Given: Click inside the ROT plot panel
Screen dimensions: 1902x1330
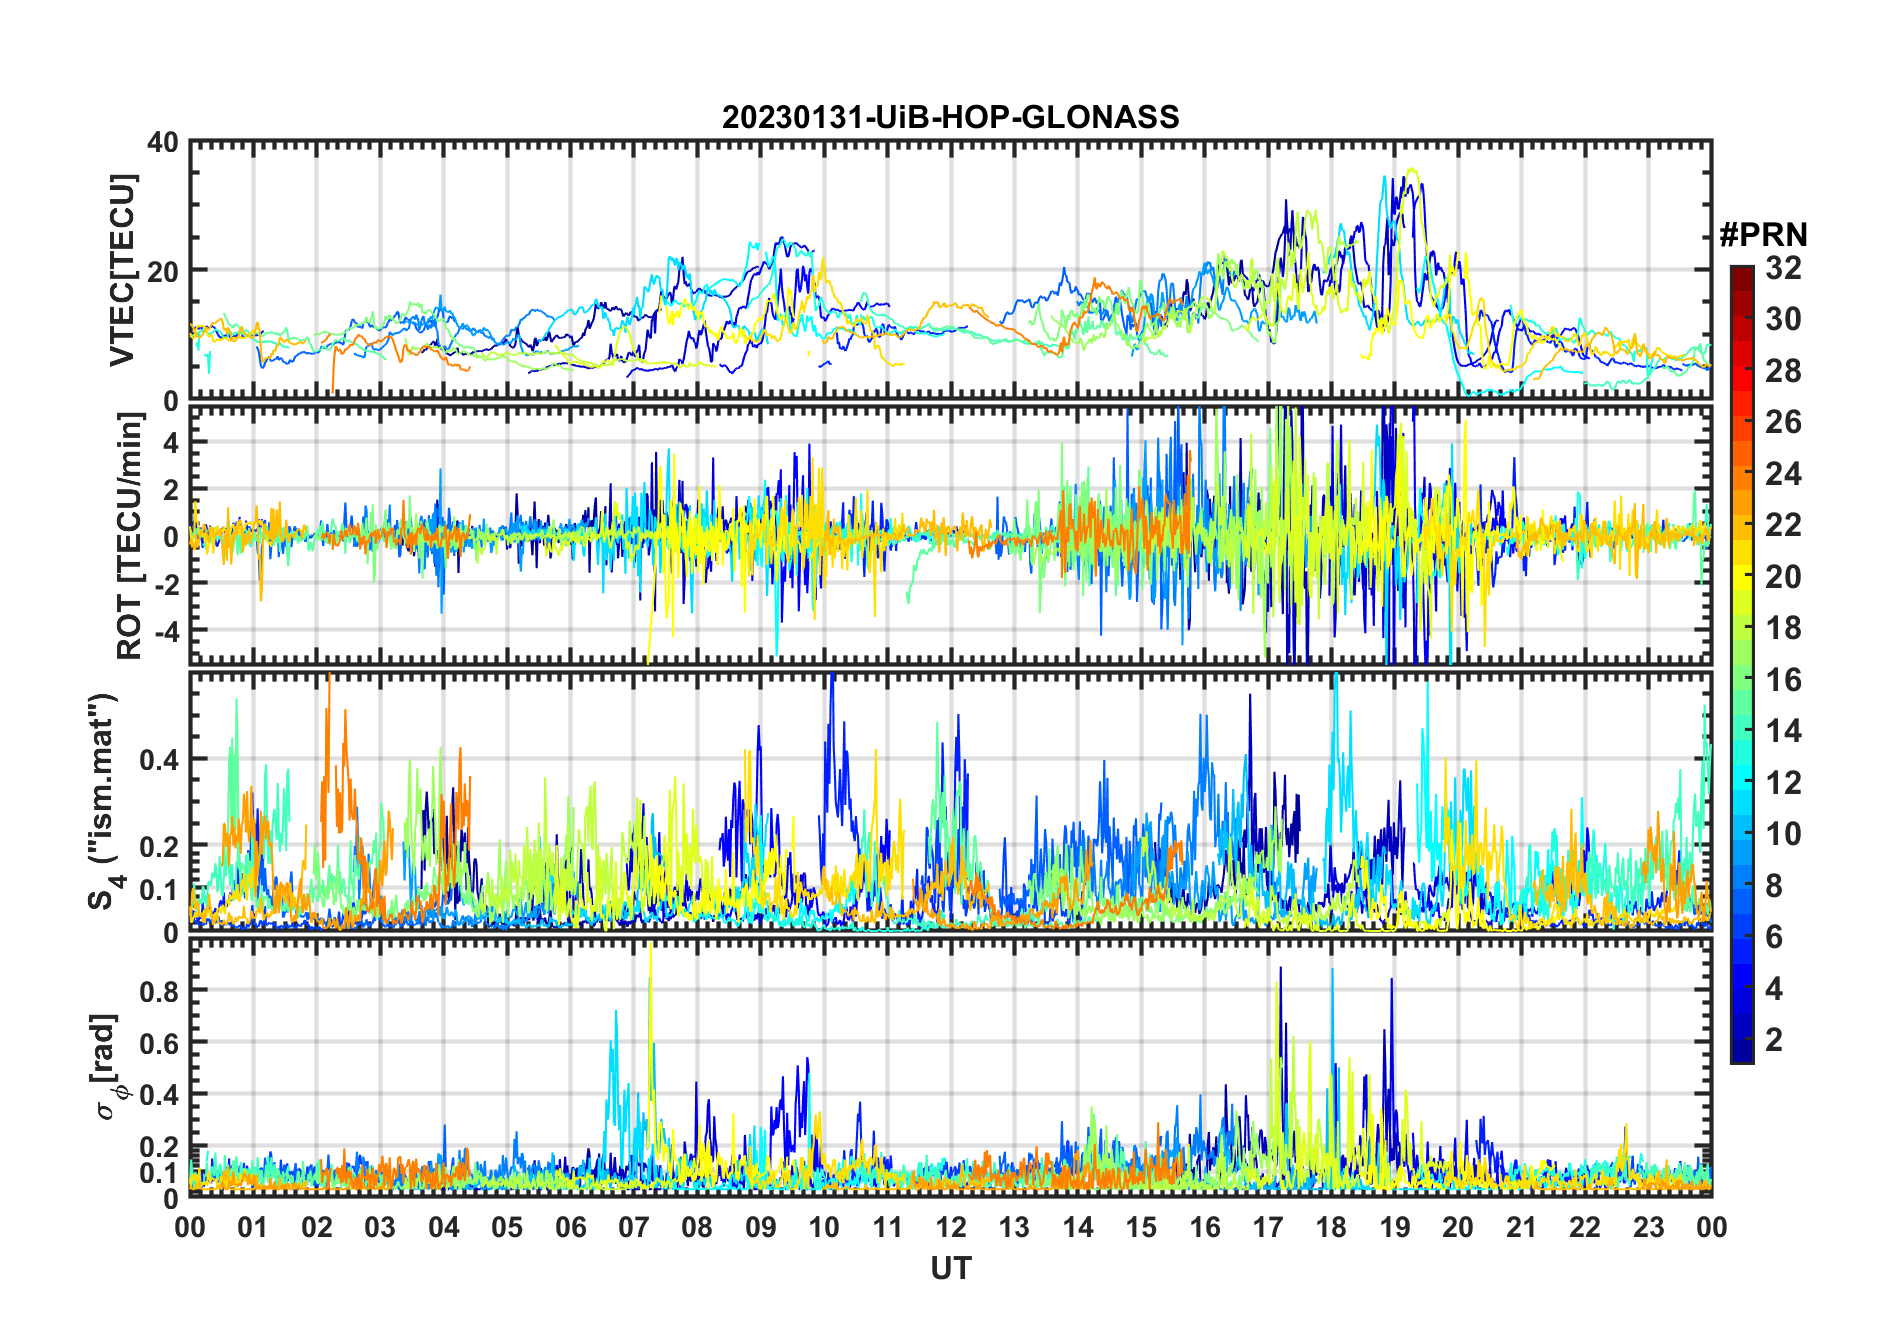Looking at the screenshot, I should click(950, 535).
